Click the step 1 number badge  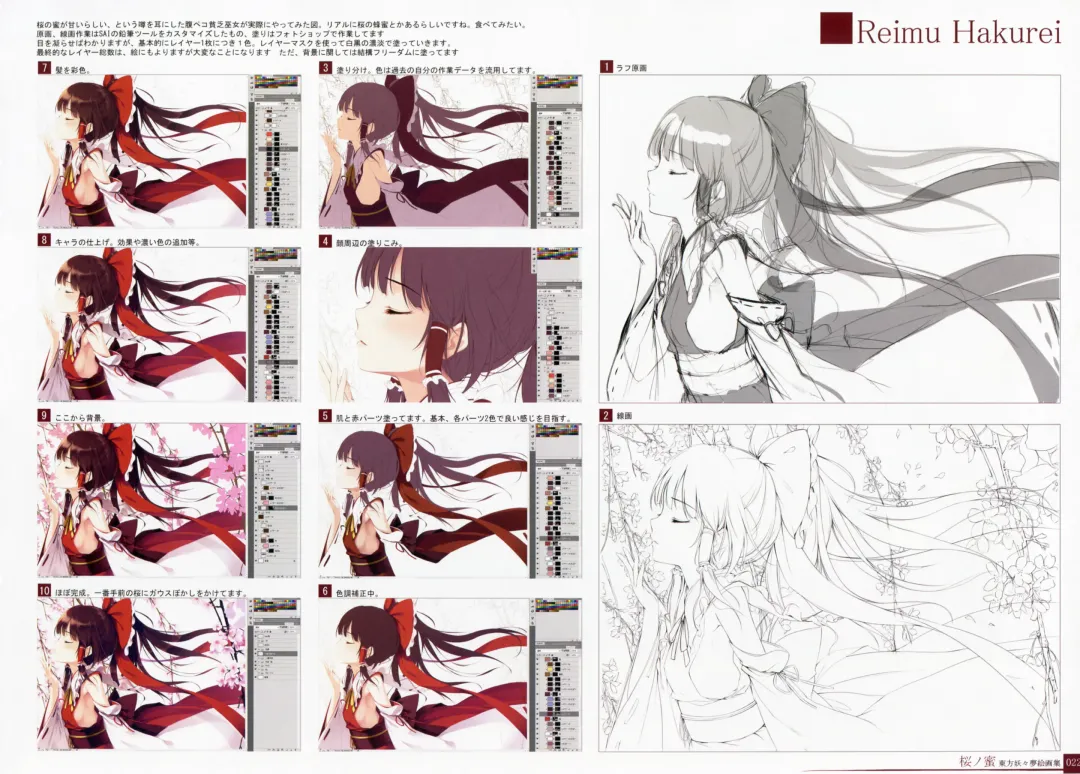pyautogui.click(x=606, y=67)
